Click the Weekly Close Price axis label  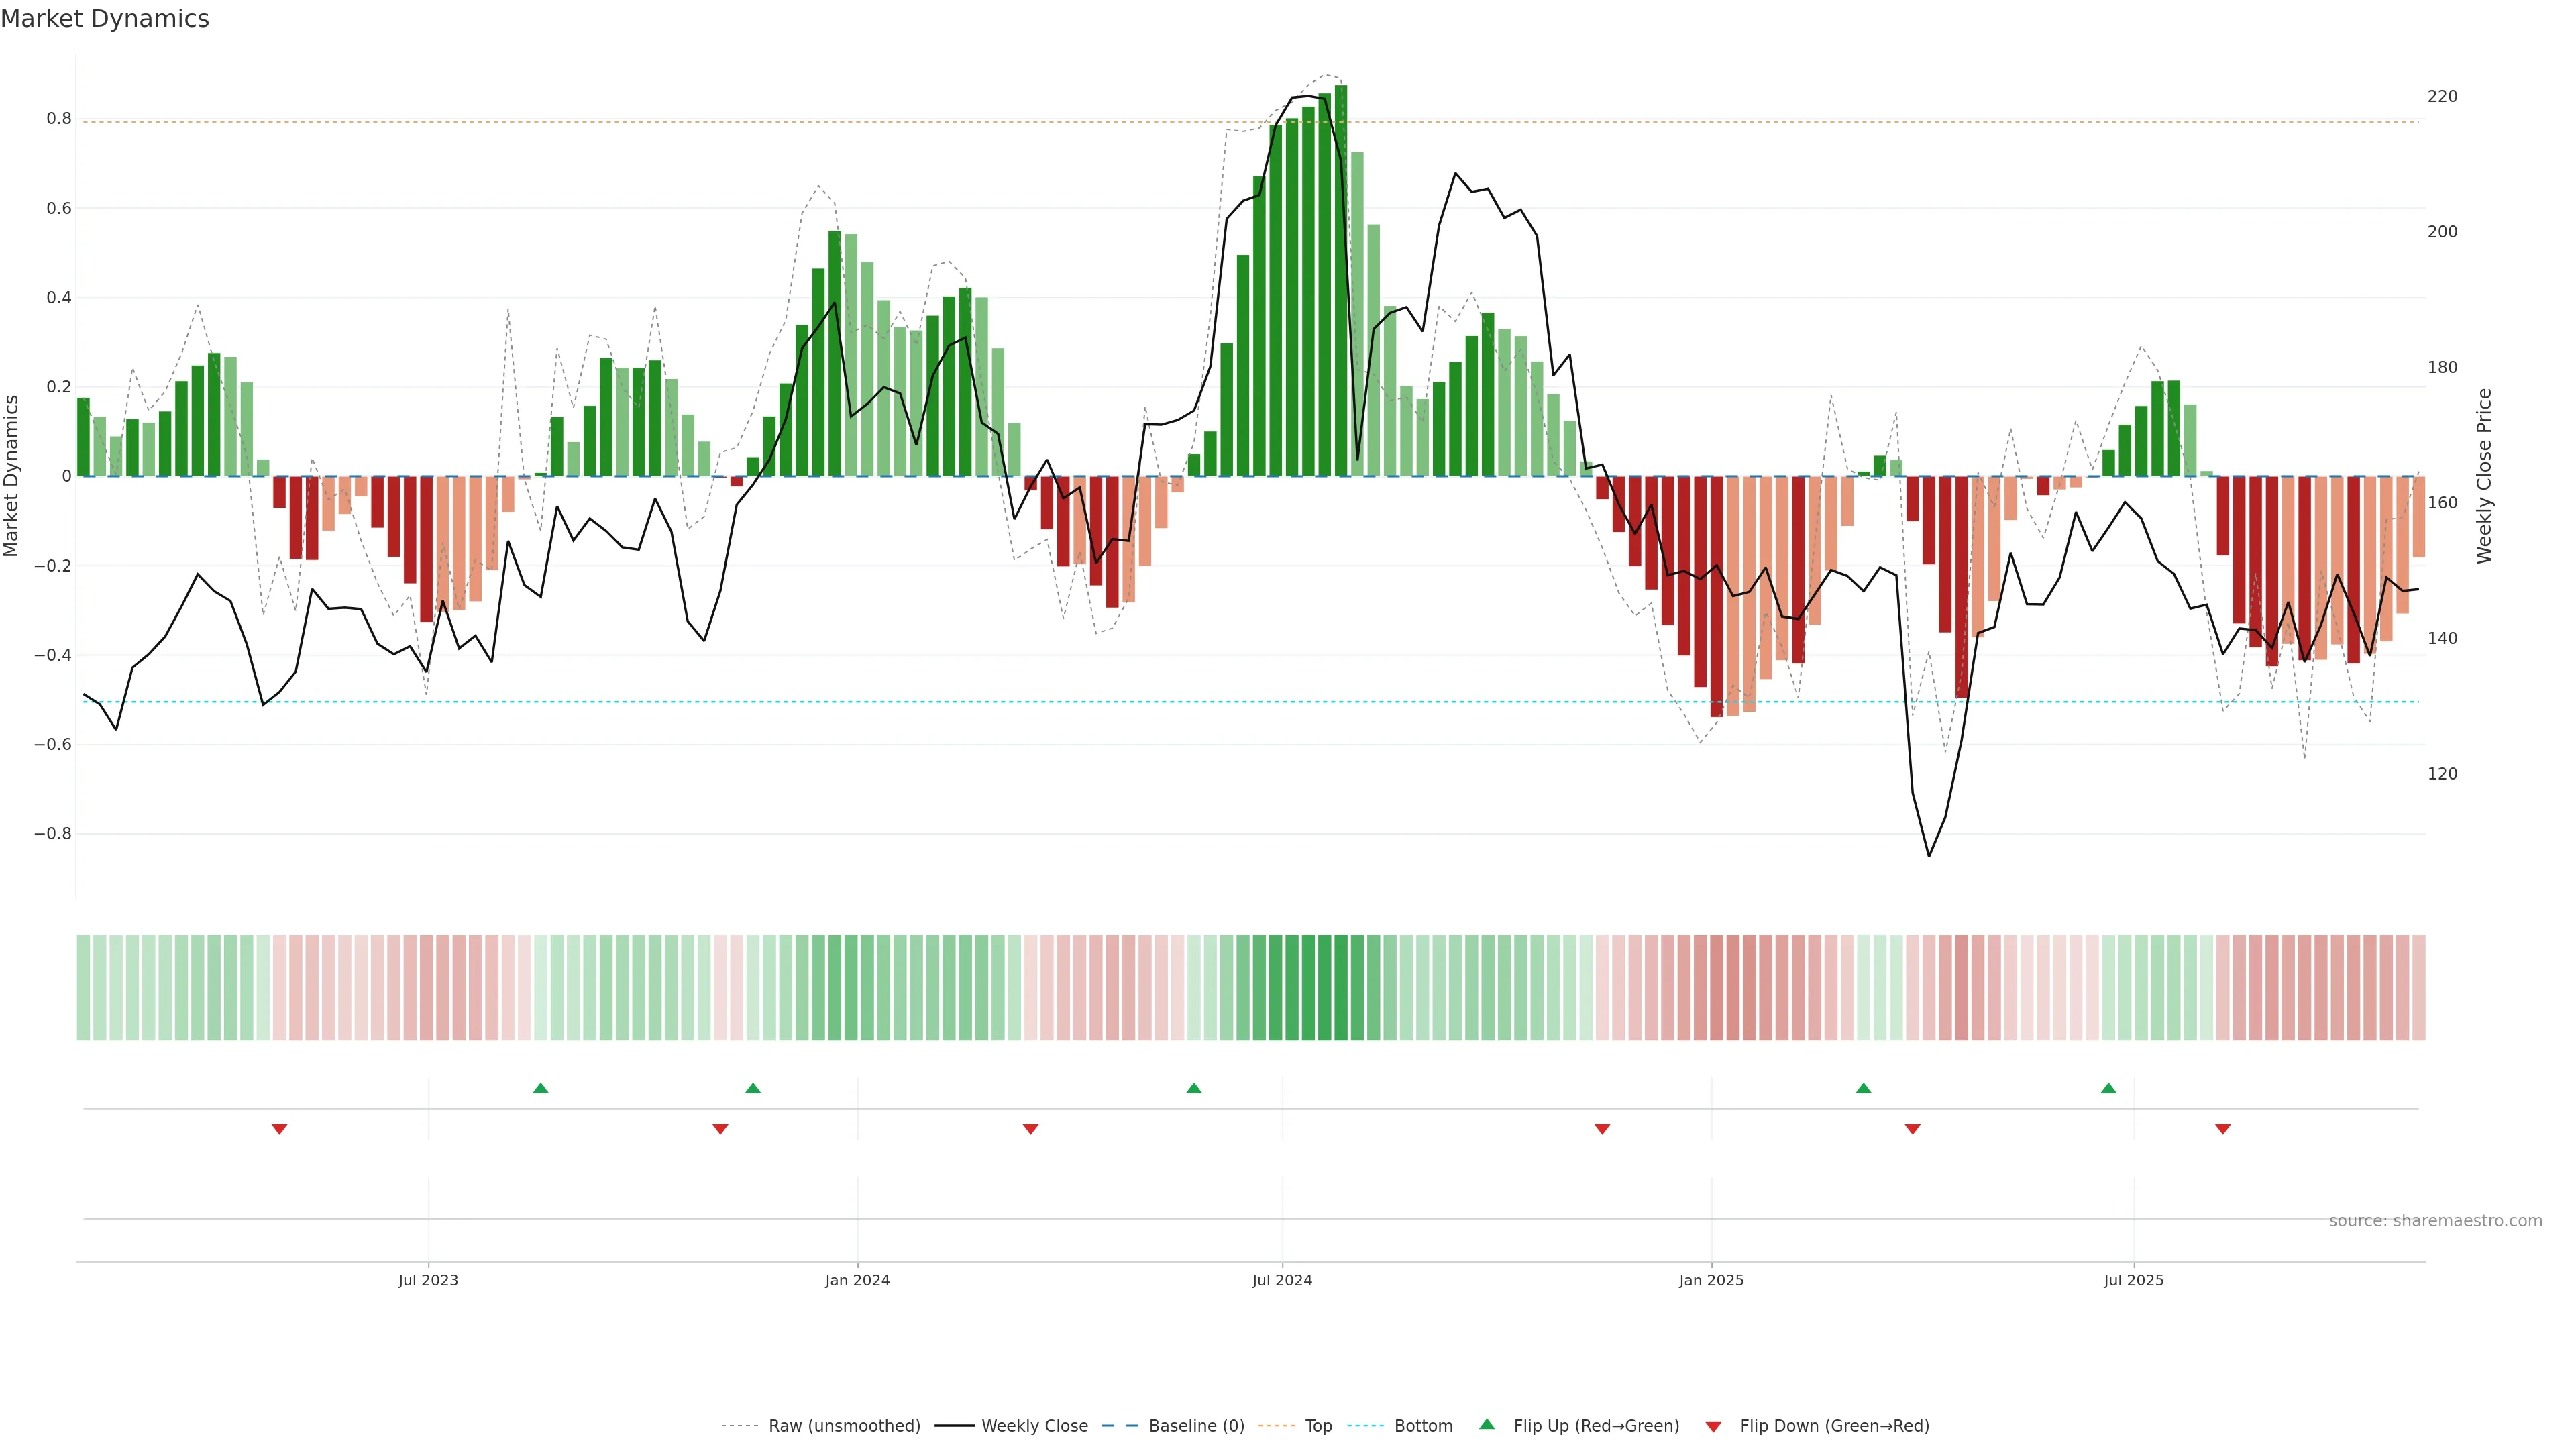(2484, 476)
